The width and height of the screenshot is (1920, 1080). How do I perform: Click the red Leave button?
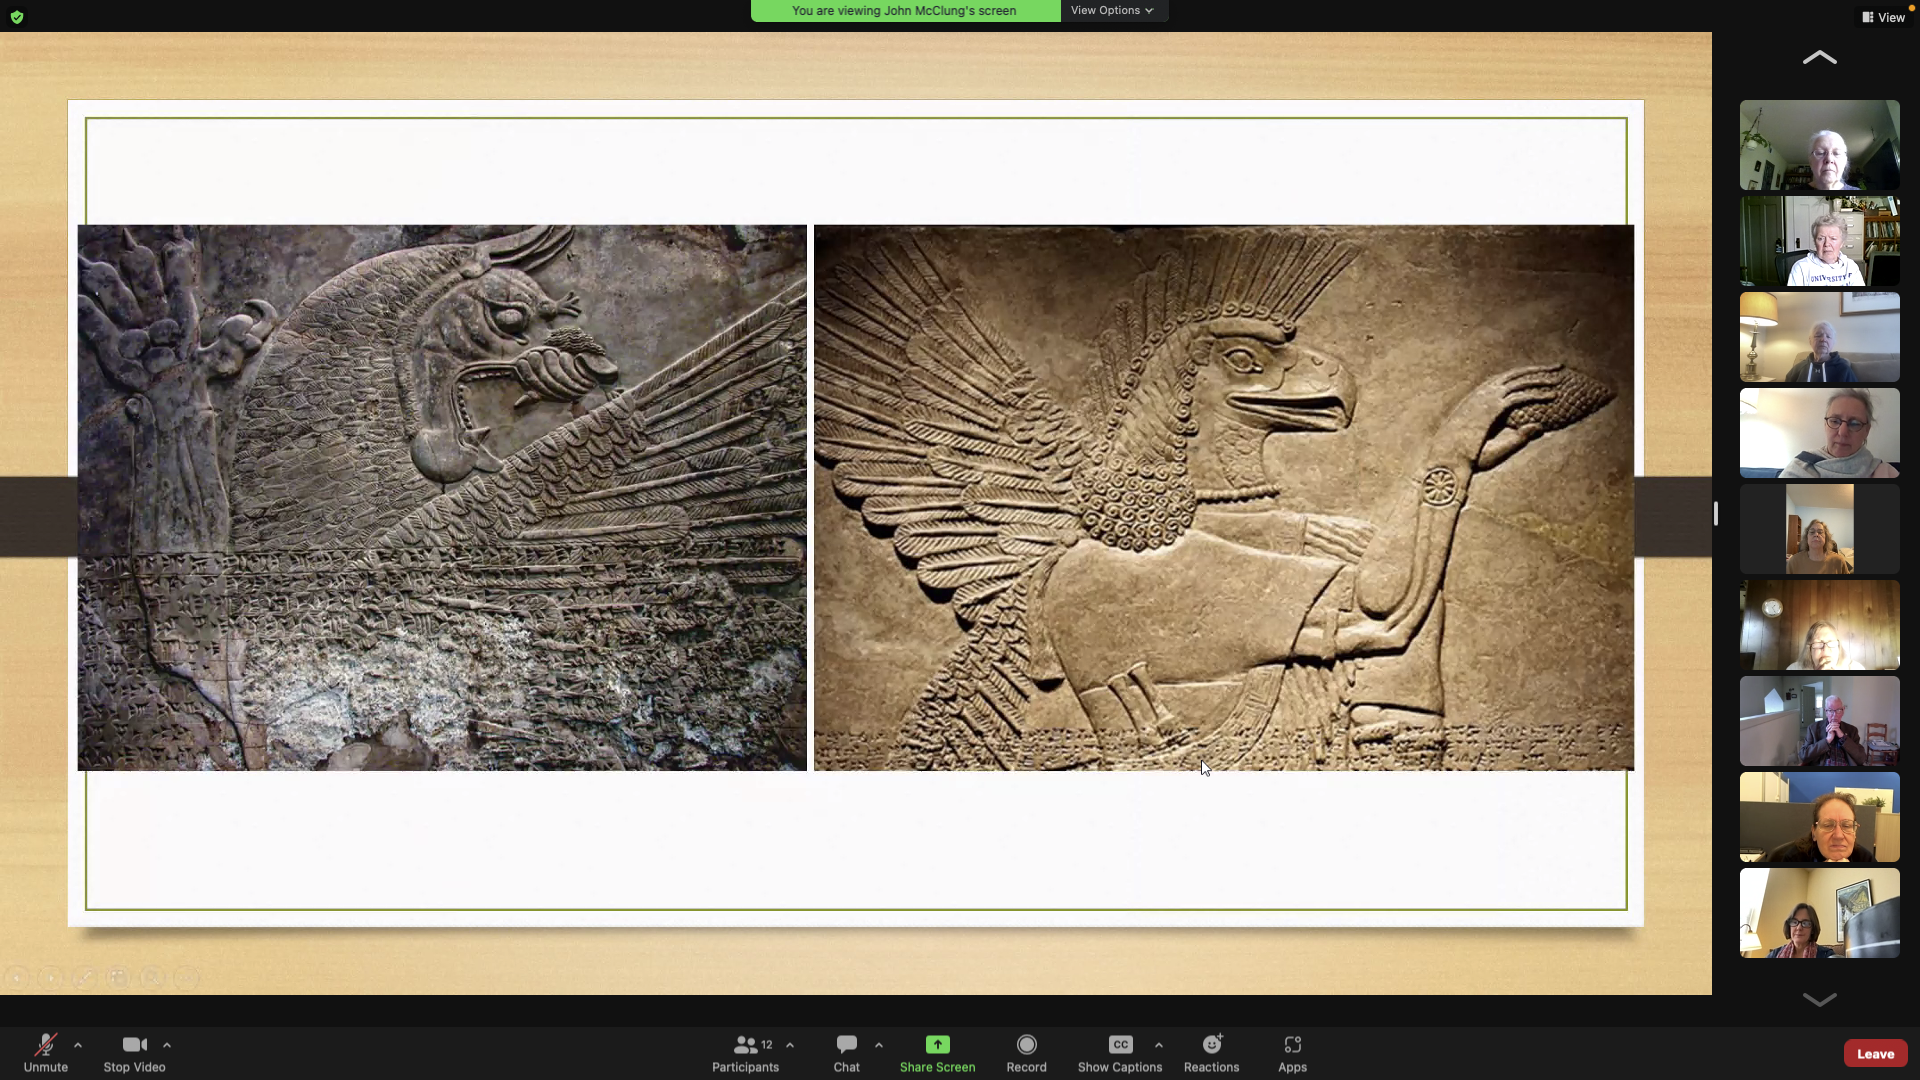(1875, 1053)
